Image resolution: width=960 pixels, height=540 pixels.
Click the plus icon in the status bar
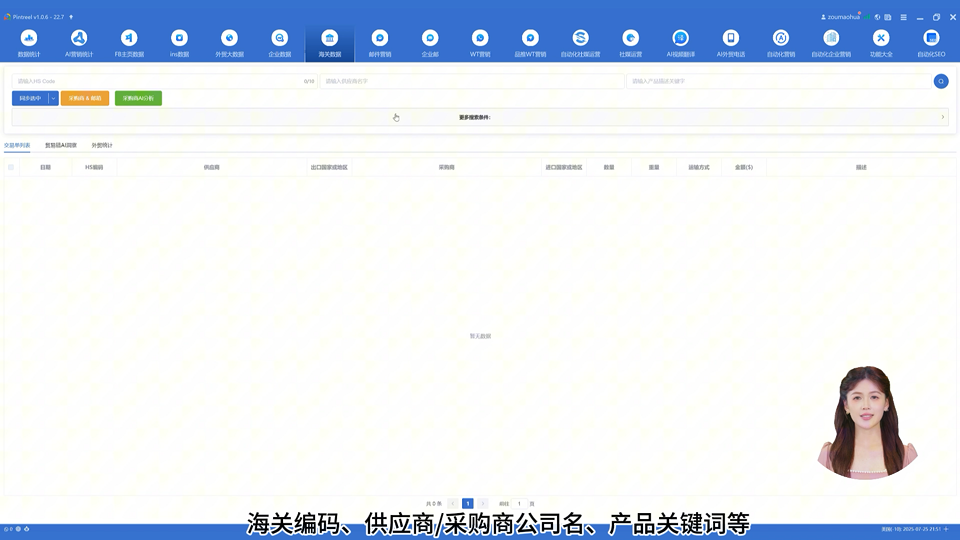pos(946,529)
